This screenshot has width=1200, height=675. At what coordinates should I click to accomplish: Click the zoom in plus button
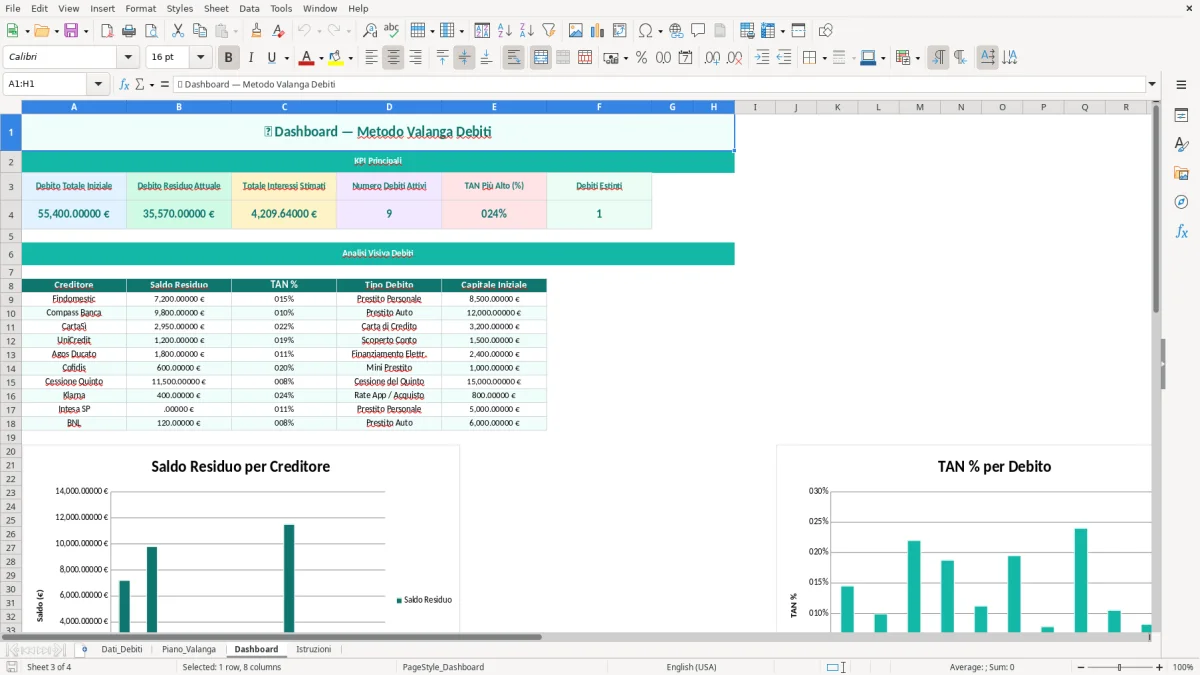(1159, 667)
